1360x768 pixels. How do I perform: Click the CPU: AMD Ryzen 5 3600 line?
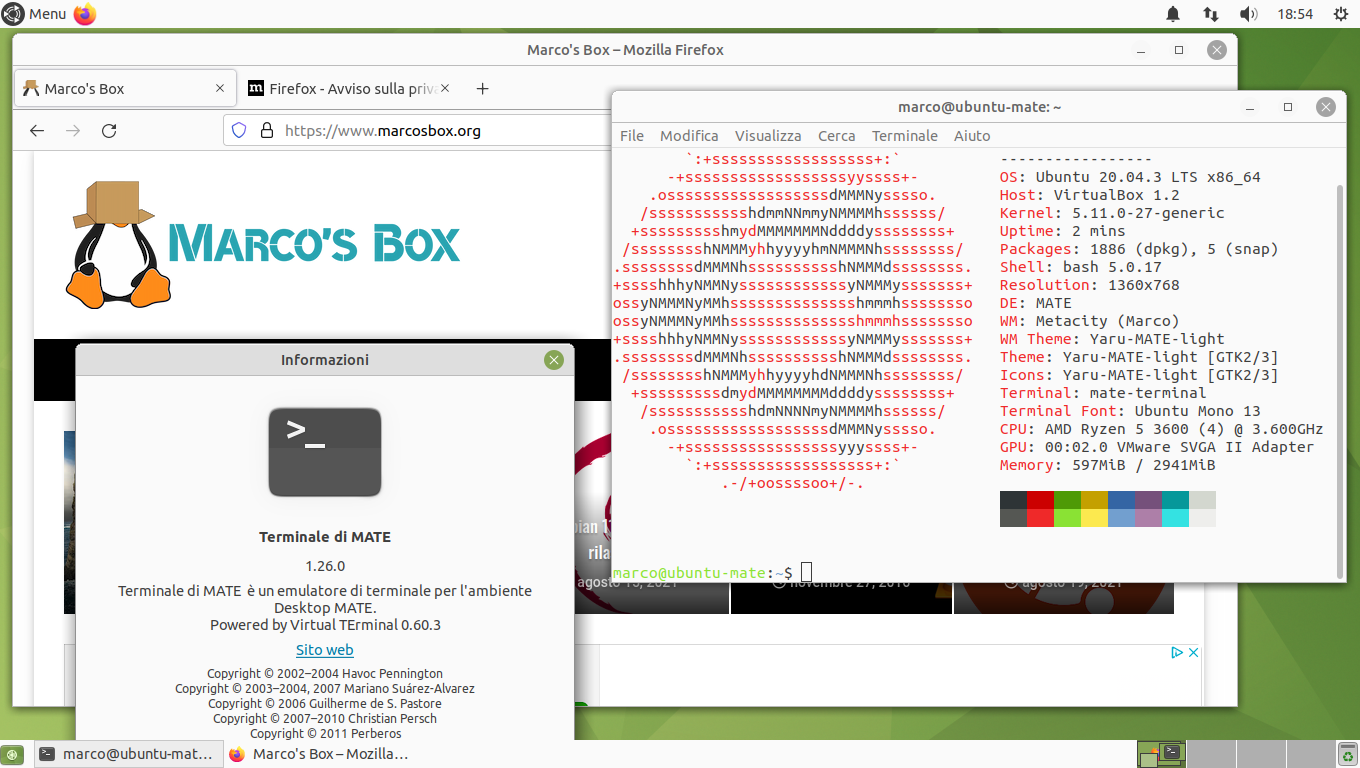tap(1162, 429)
